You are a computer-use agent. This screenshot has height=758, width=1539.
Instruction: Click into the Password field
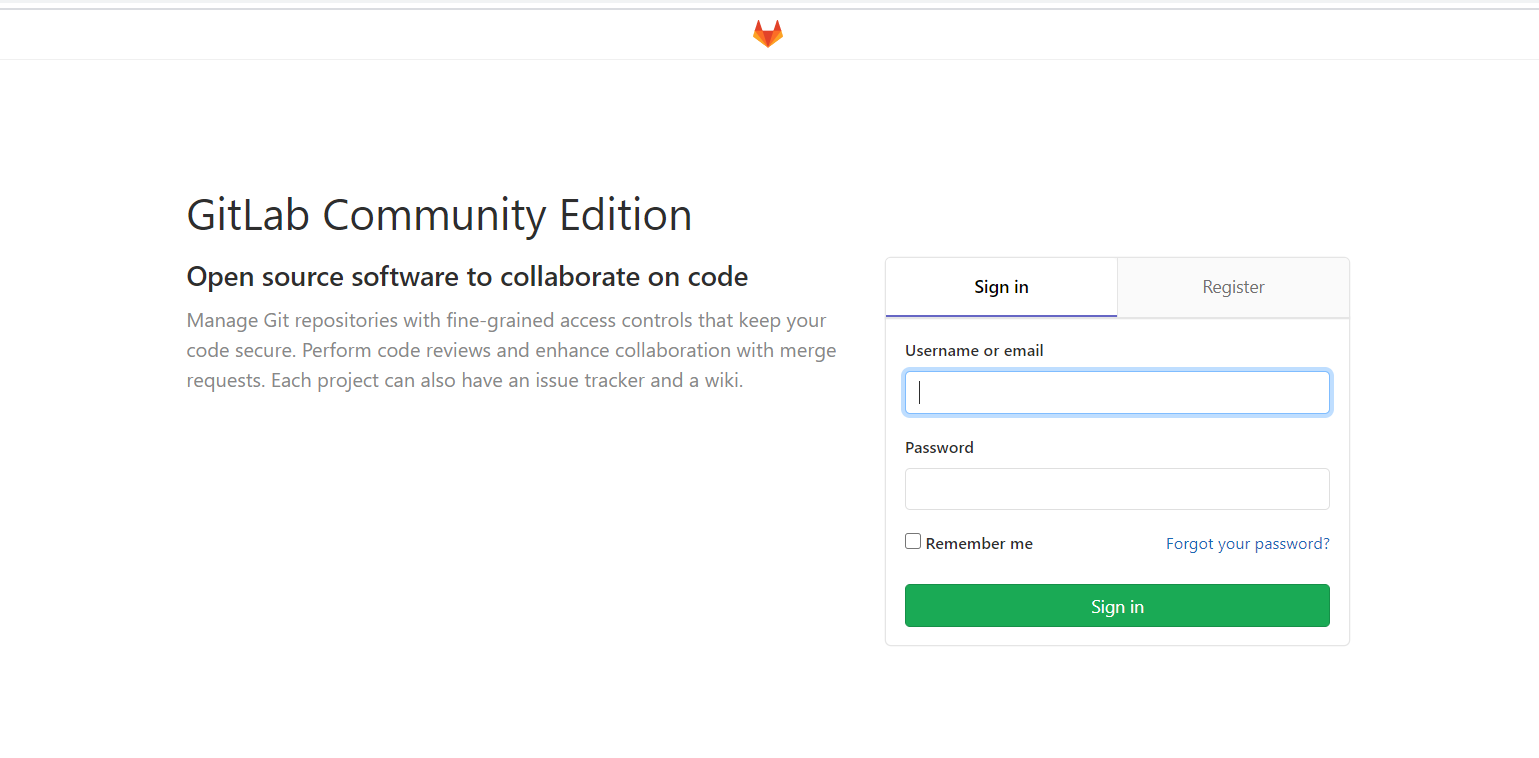tap(1117, 489)
